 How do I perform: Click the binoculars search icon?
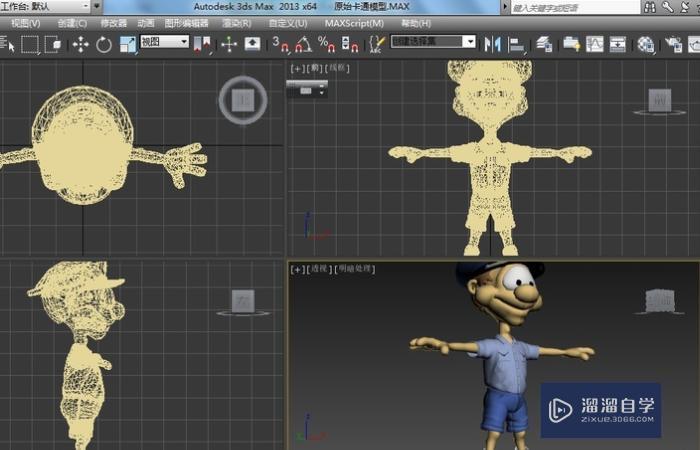tap(650, 7)
